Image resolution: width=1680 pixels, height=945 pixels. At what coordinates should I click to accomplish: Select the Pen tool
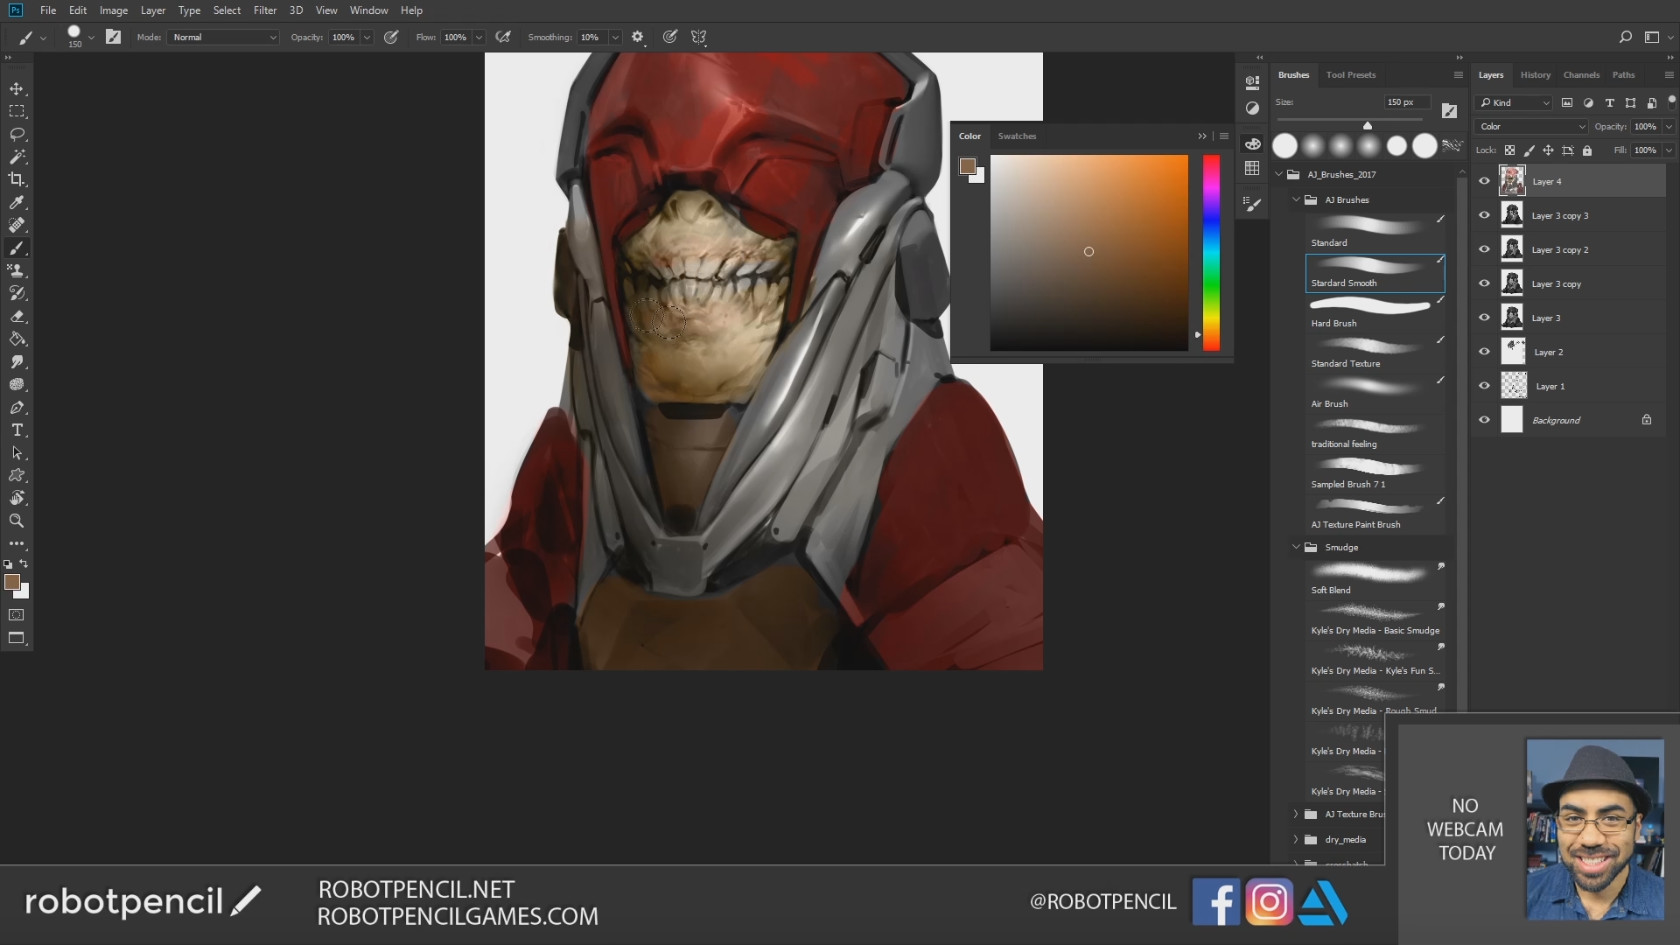pos(17,407)
